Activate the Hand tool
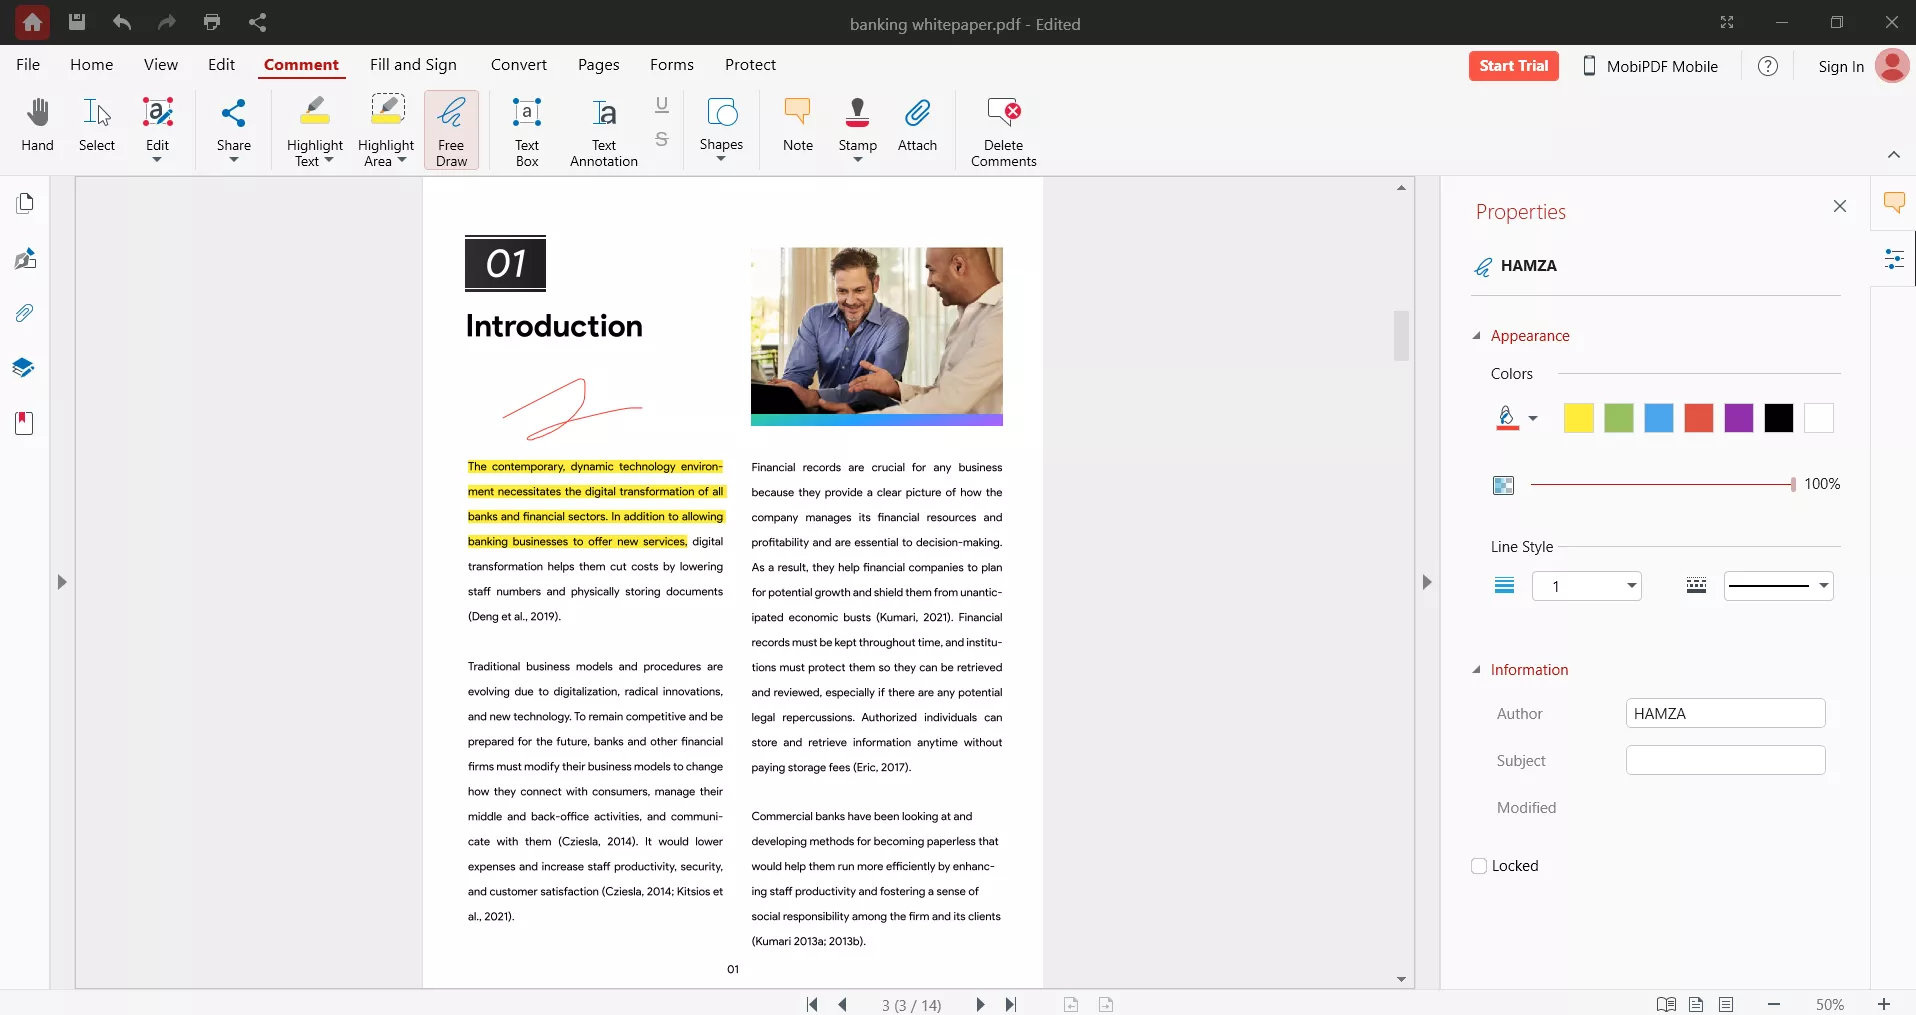1916x1015 pixels. [x=37, y=125]
